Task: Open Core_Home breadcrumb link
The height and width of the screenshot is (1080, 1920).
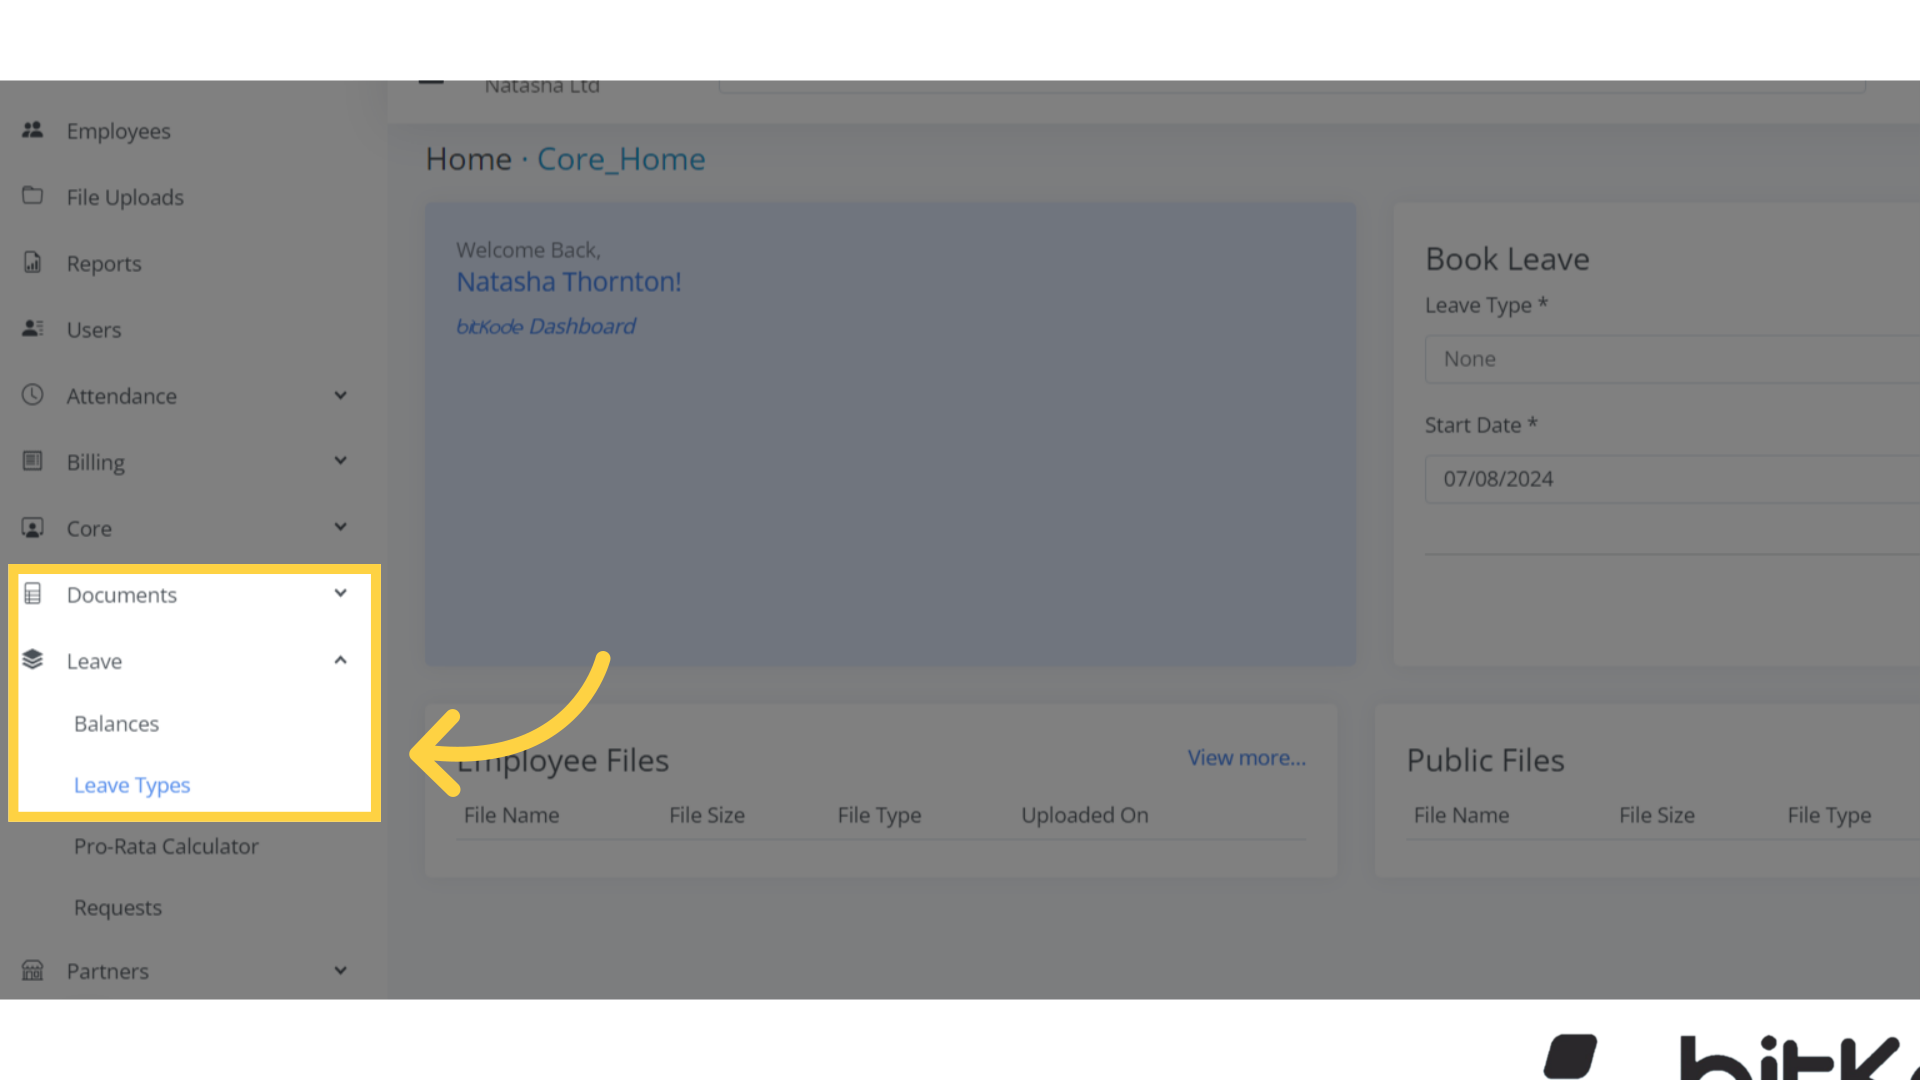Action: click(620, 158)
